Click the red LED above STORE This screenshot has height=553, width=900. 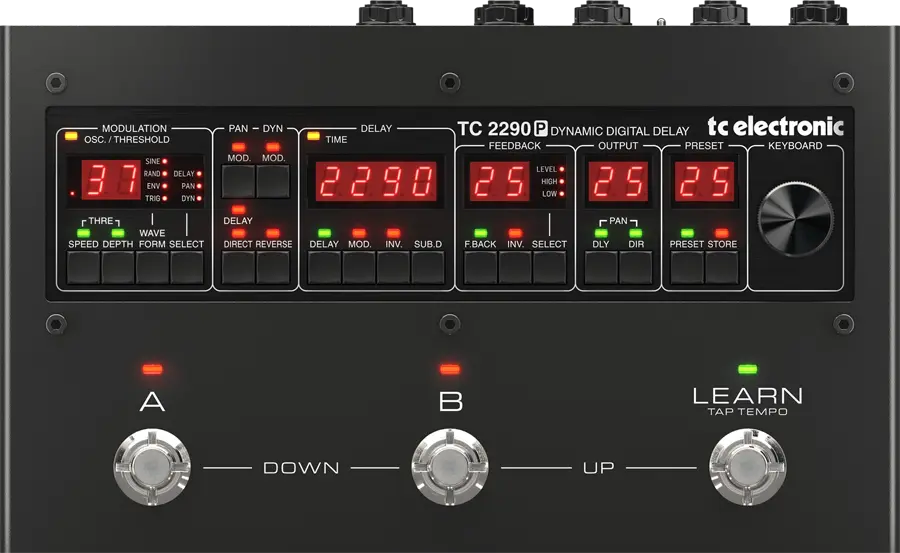(721, 233)
